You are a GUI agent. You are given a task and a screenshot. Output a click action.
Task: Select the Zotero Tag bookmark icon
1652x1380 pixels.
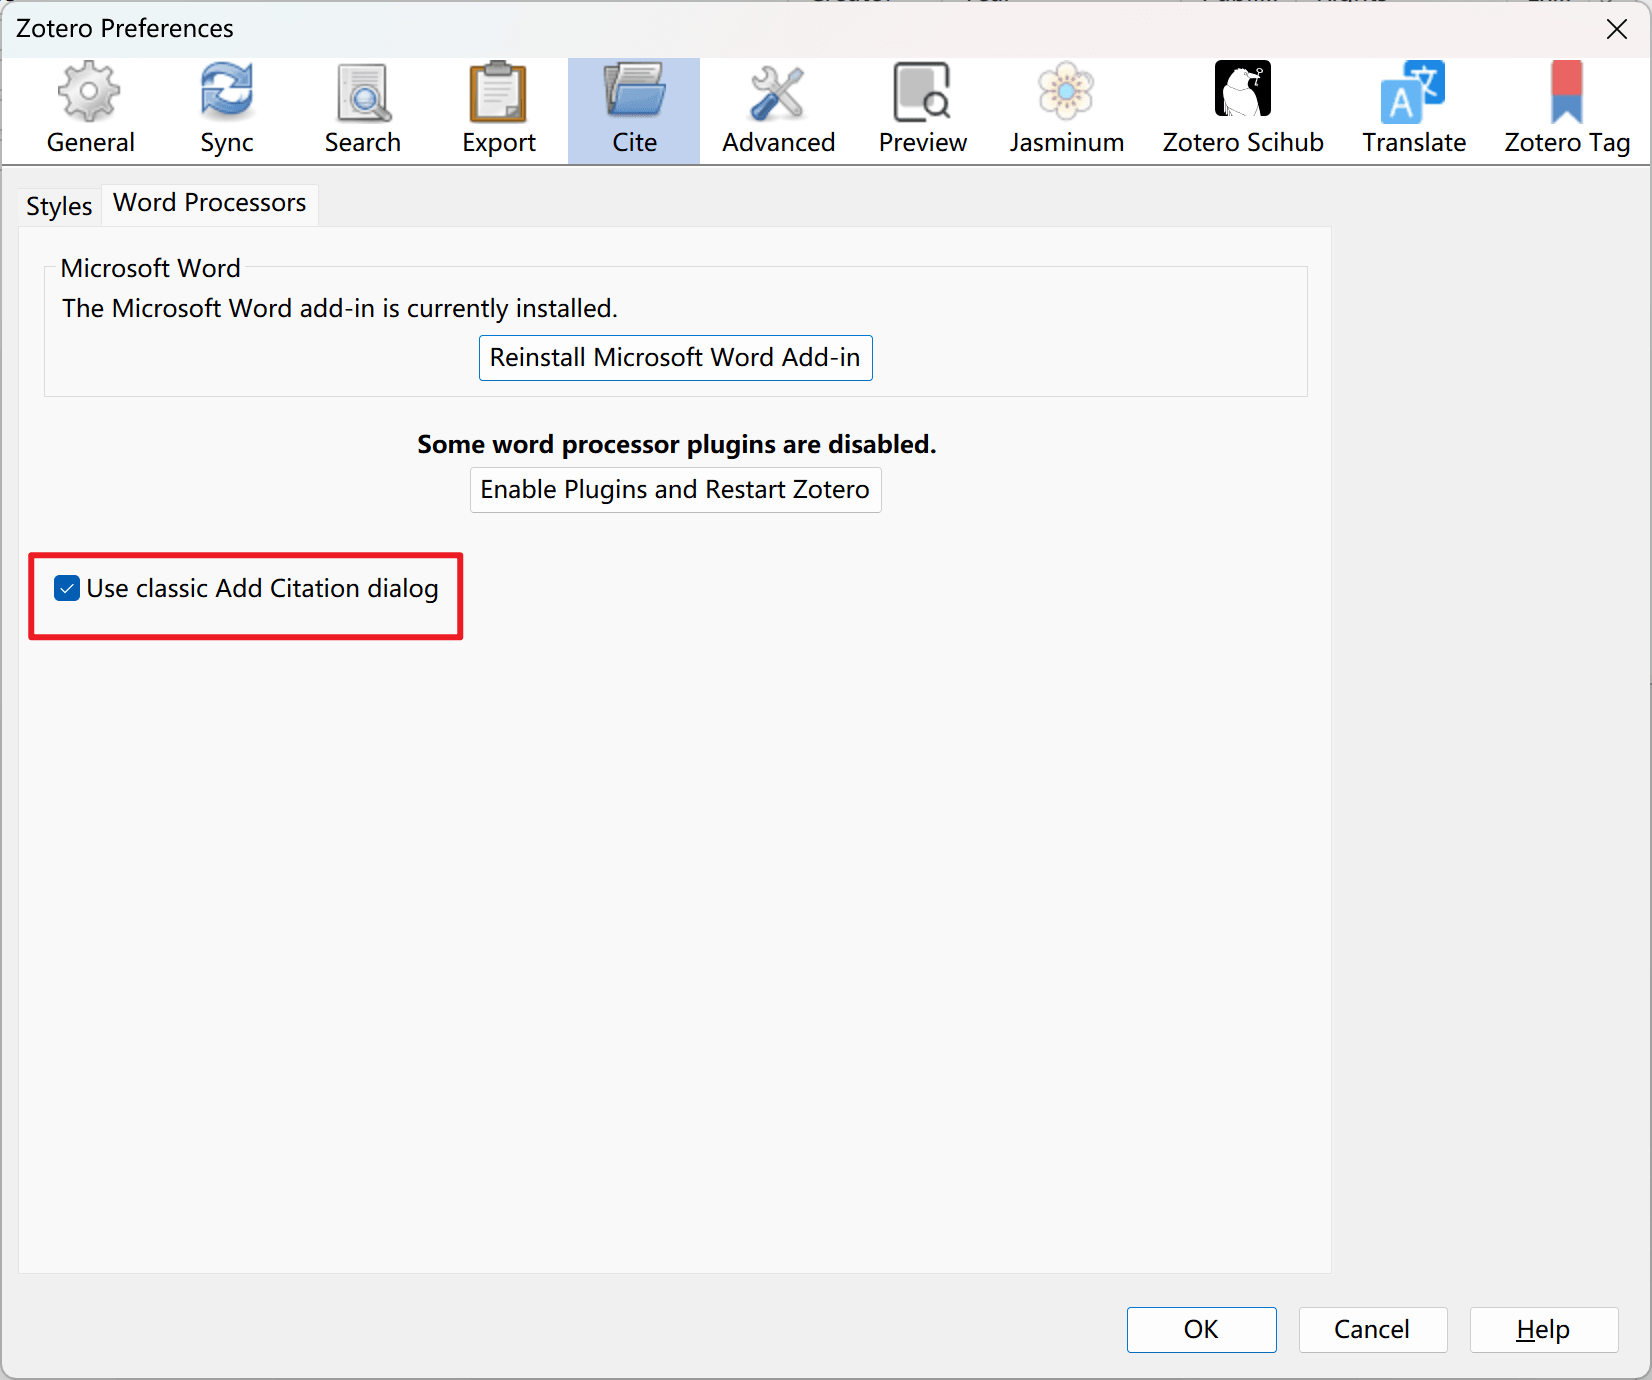coord(1566,92)
